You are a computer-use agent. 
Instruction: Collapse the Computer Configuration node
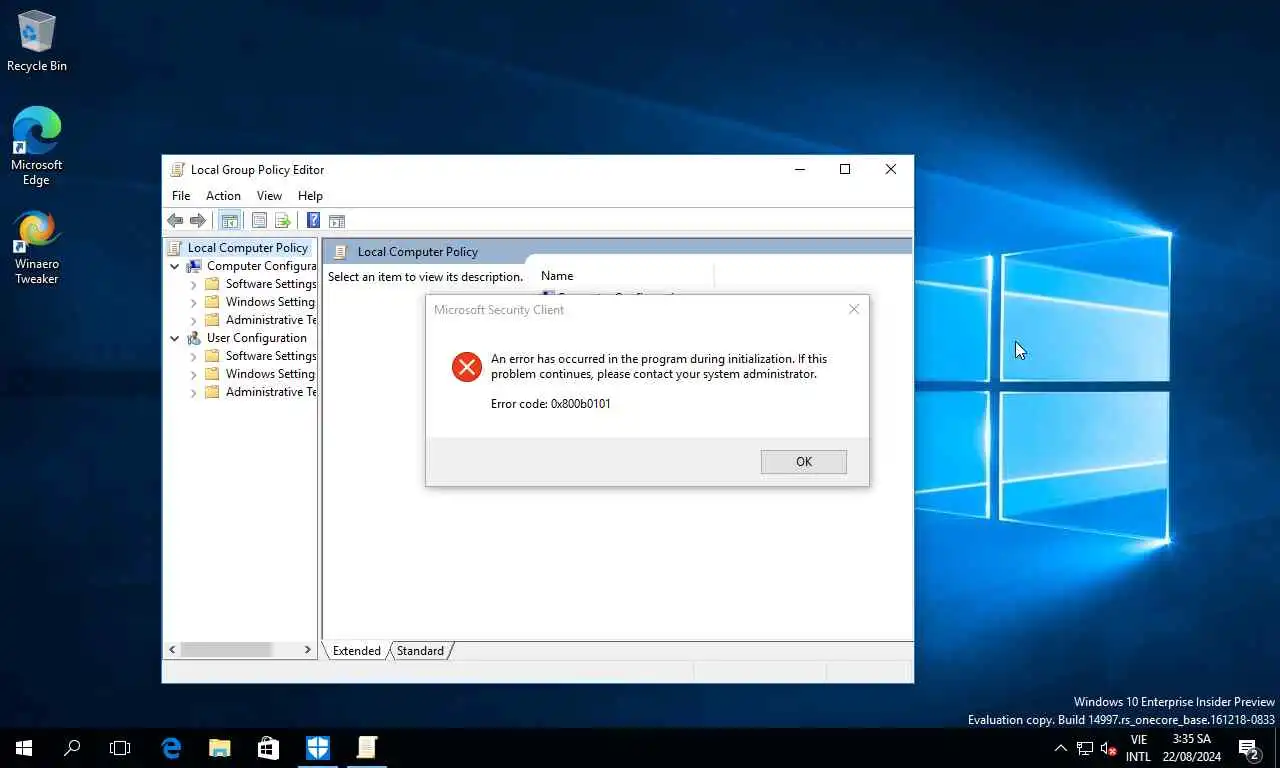coord(175,266)
